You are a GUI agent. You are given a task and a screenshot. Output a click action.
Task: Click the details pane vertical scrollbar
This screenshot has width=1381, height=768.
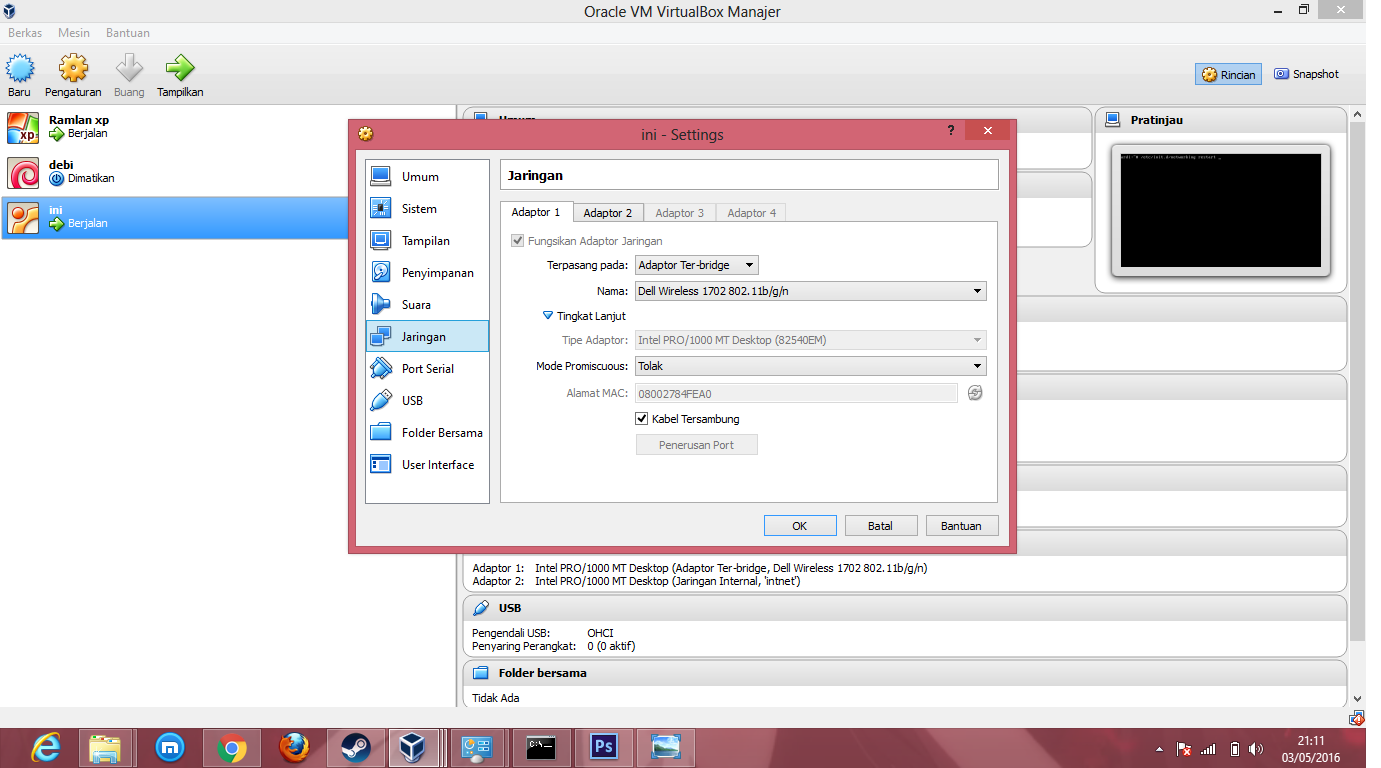(x=1357, y=380)
